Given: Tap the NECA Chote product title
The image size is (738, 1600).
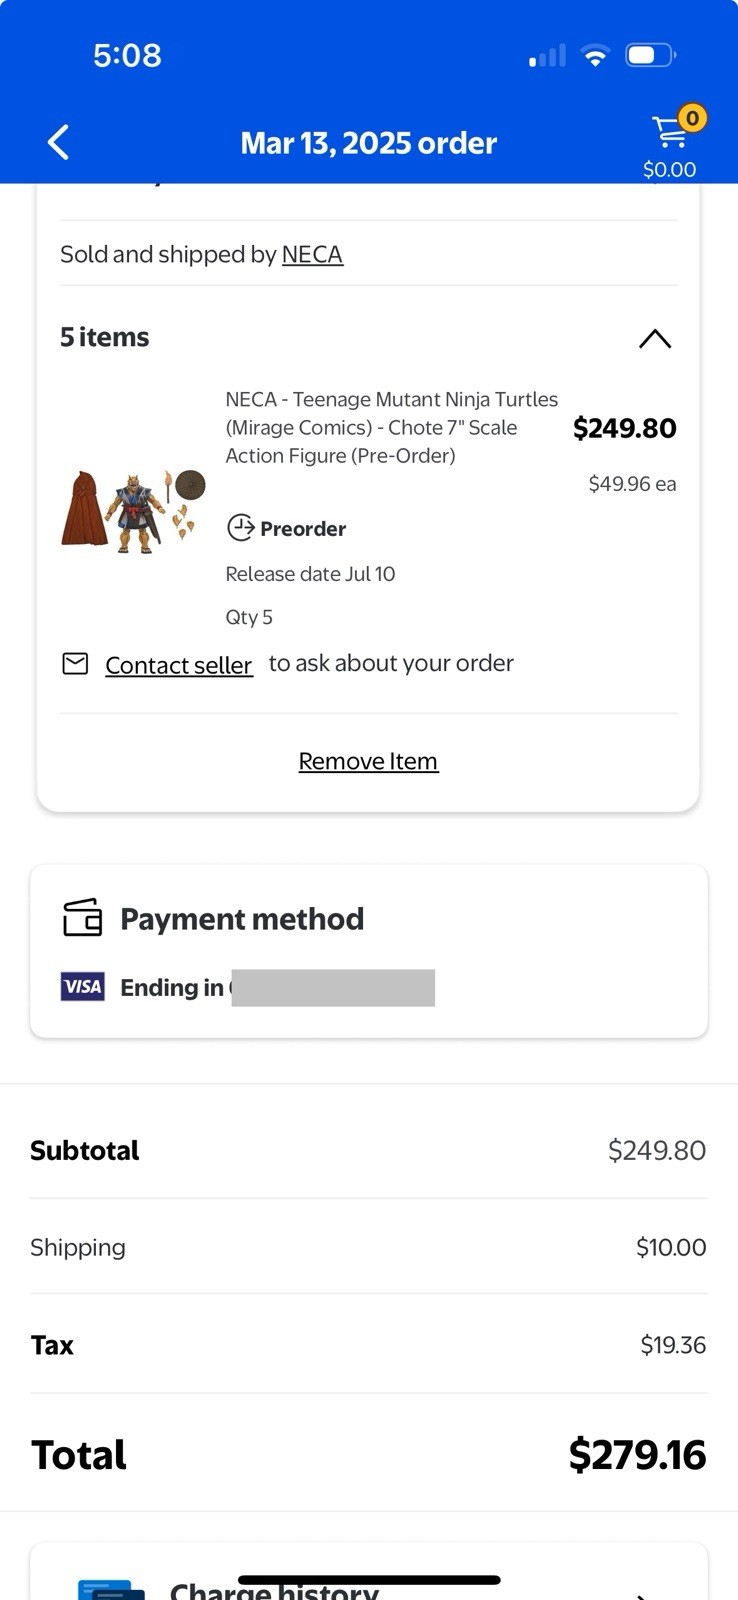Looking at the screenshot, I should pos(391,427).
